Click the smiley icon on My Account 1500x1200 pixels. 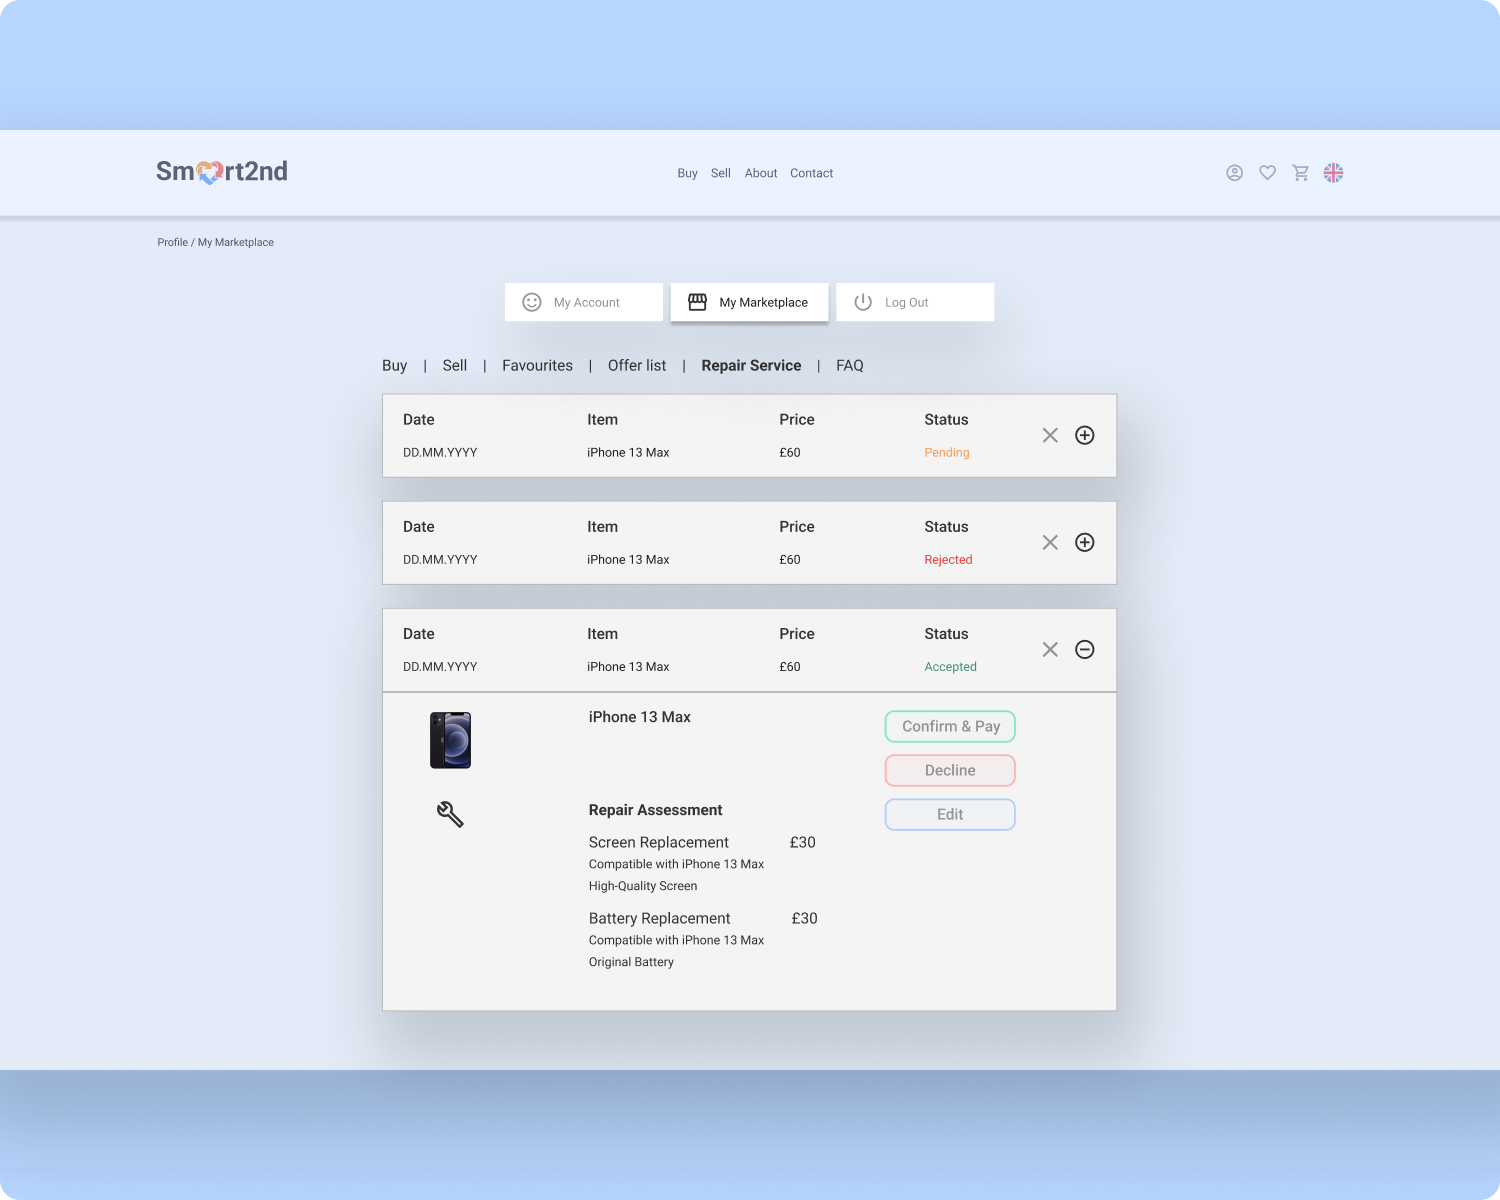click(532, 302)
